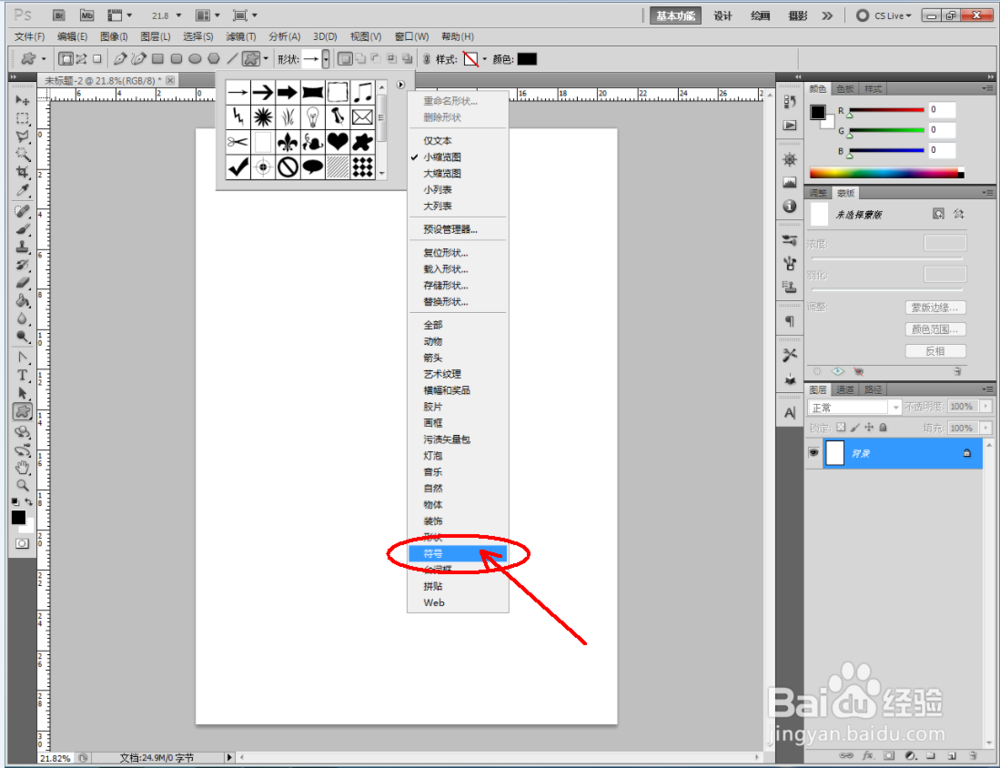Image resolution: width=1000 pixels, height=768 pixels.
Task: Launch Adobe Bridge from top bar
Action: click(x=59, y=15)
